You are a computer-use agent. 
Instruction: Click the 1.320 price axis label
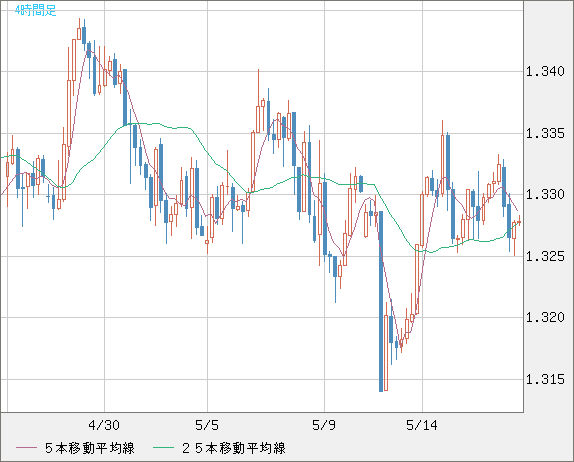(x=545, y=317)
